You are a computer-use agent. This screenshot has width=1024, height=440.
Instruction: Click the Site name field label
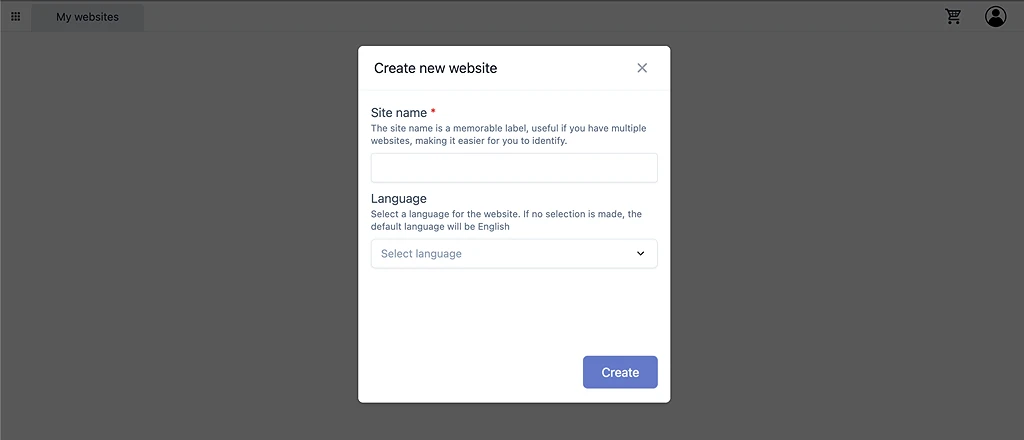click(399, 113)
